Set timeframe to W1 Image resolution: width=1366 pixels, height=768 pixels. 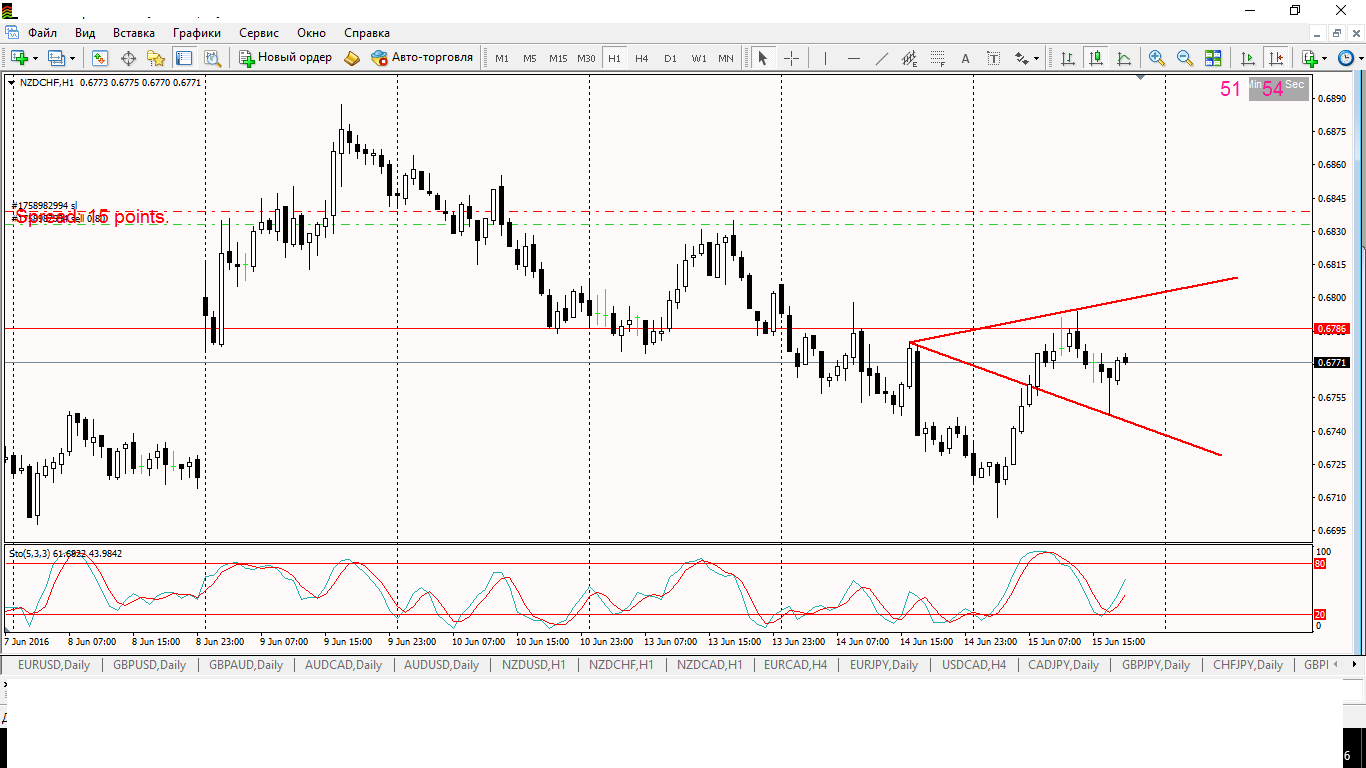click(x=698, y=58)
